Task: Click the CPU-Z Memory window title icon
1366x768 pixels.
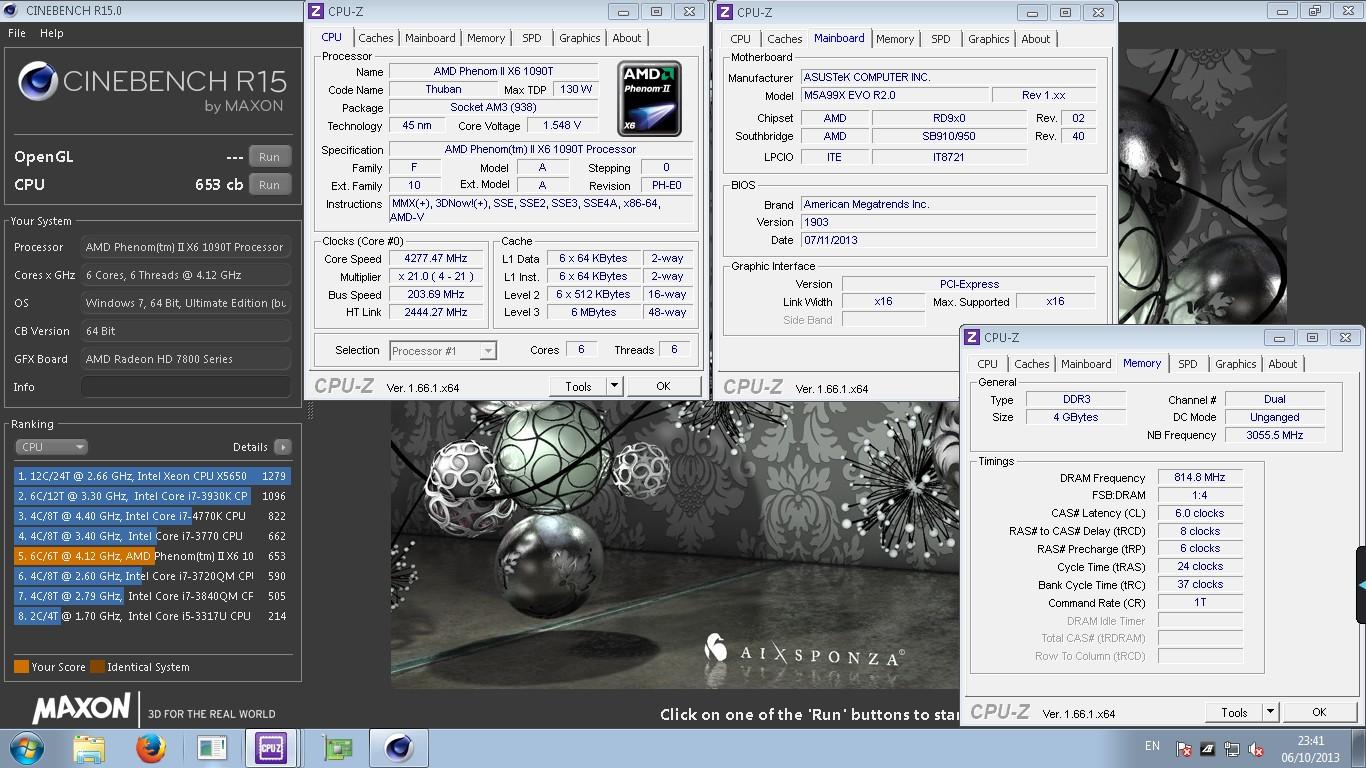Action: [972, 338]
